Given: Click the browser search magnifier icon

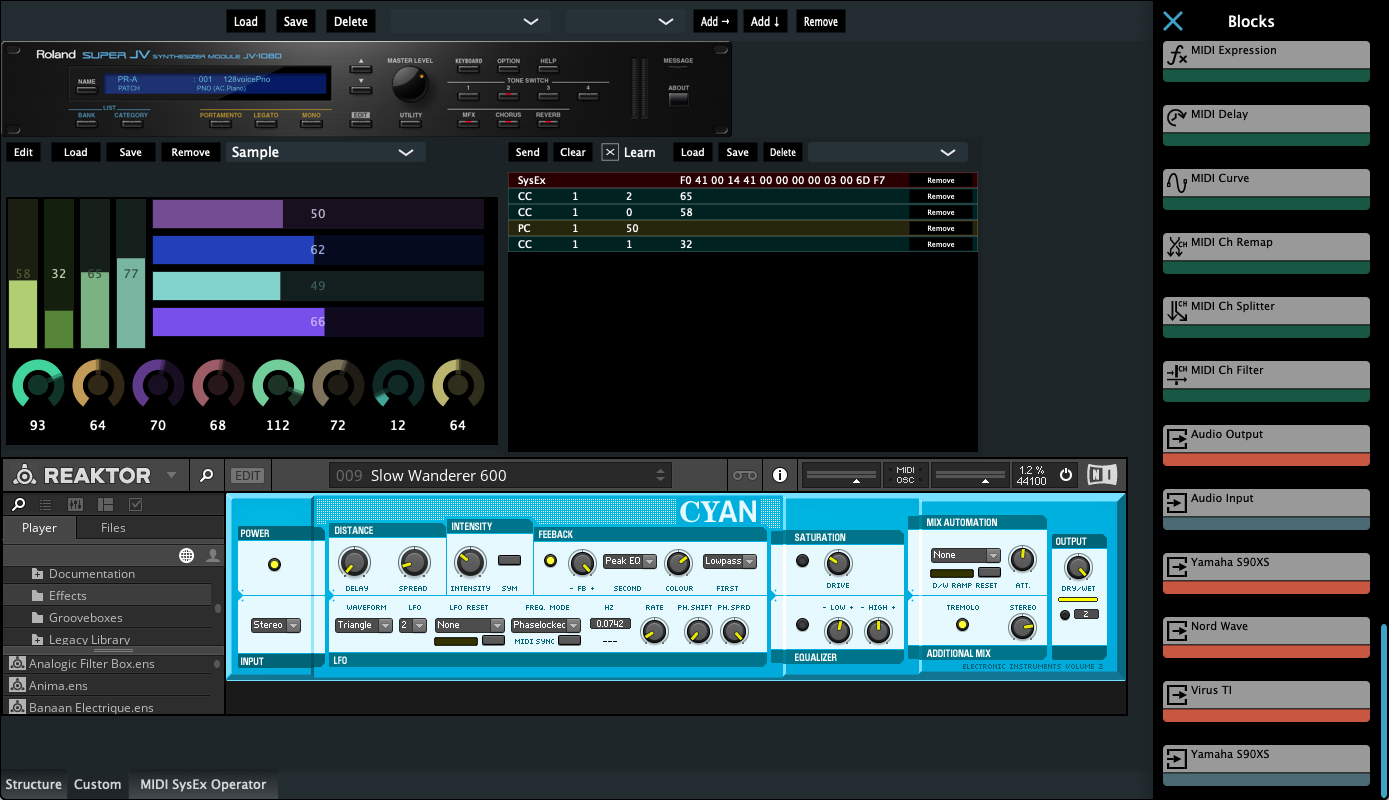Looking at the screenshot, I should pyautogui.click(x=19, y=504).
